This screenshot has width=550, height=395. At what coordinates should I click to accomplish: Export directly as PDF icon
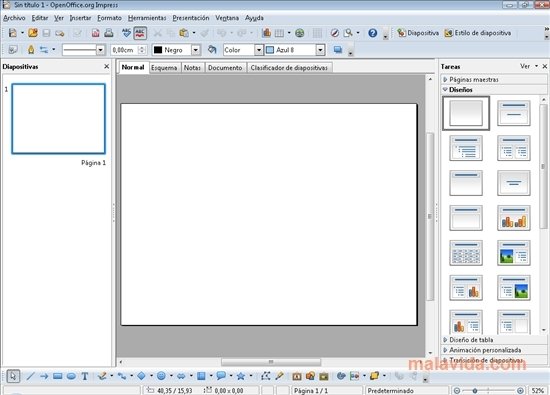pyautogui.click(x=95, y=33)
